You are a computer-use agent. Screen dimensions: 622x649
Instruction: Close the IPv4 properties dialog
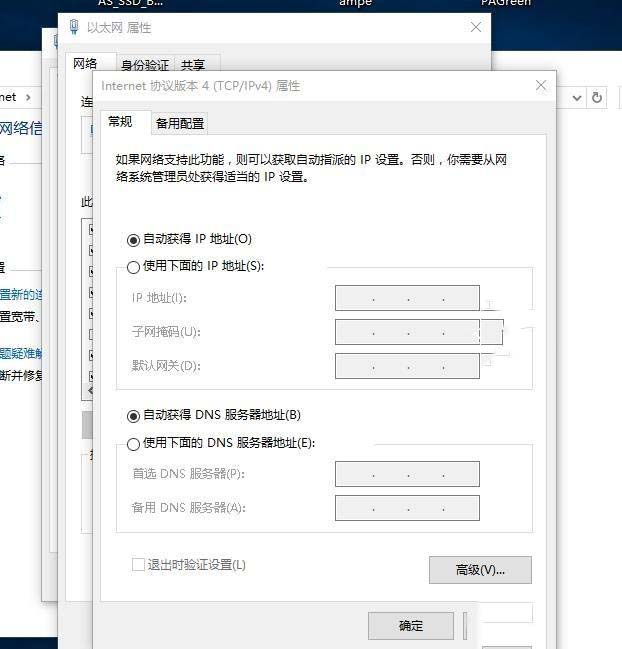[541, 86]
